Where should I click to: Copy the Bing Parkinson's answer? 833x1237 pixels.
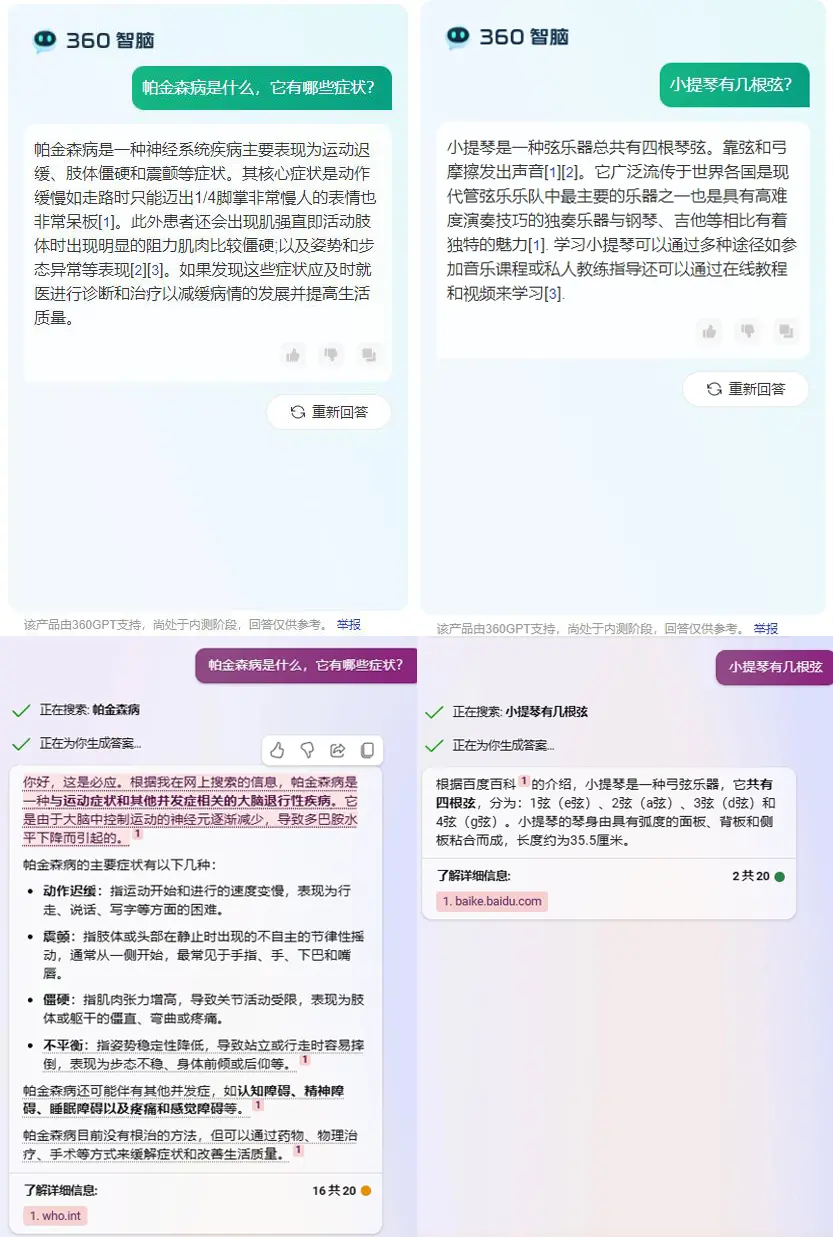367,750
